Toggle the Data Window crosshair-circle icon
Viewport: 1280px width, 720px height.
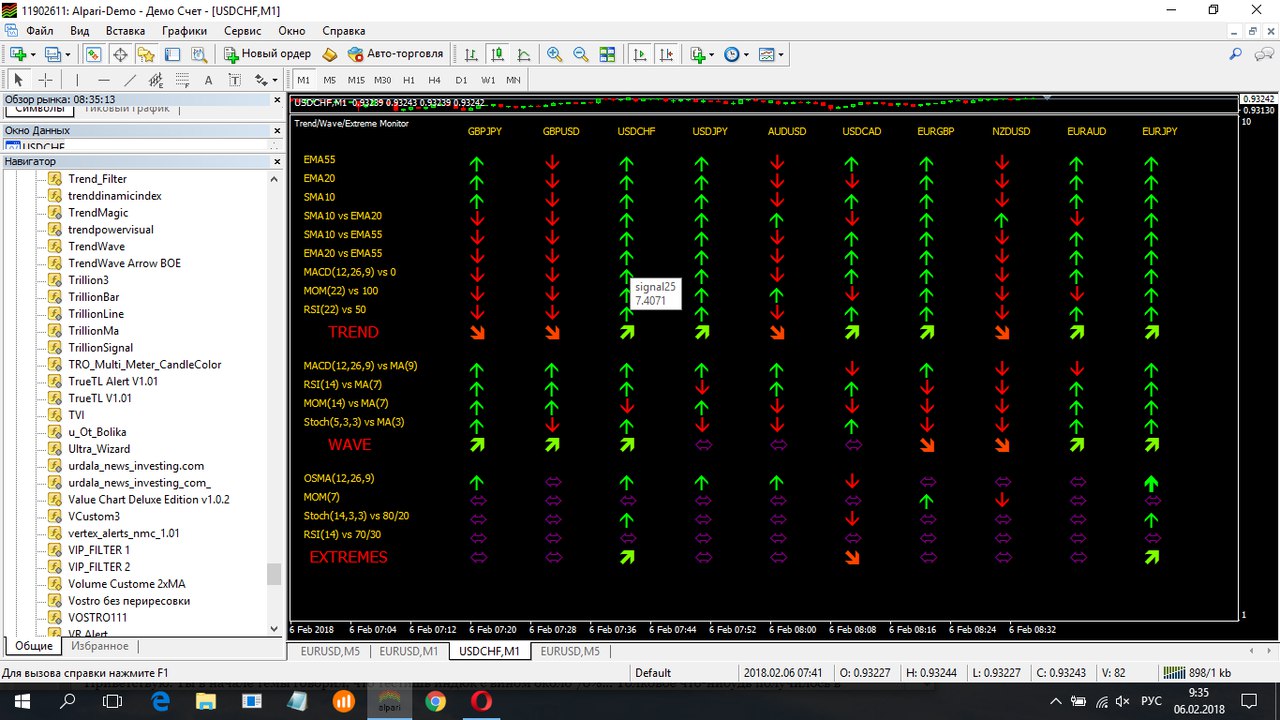tap(120, 54)
